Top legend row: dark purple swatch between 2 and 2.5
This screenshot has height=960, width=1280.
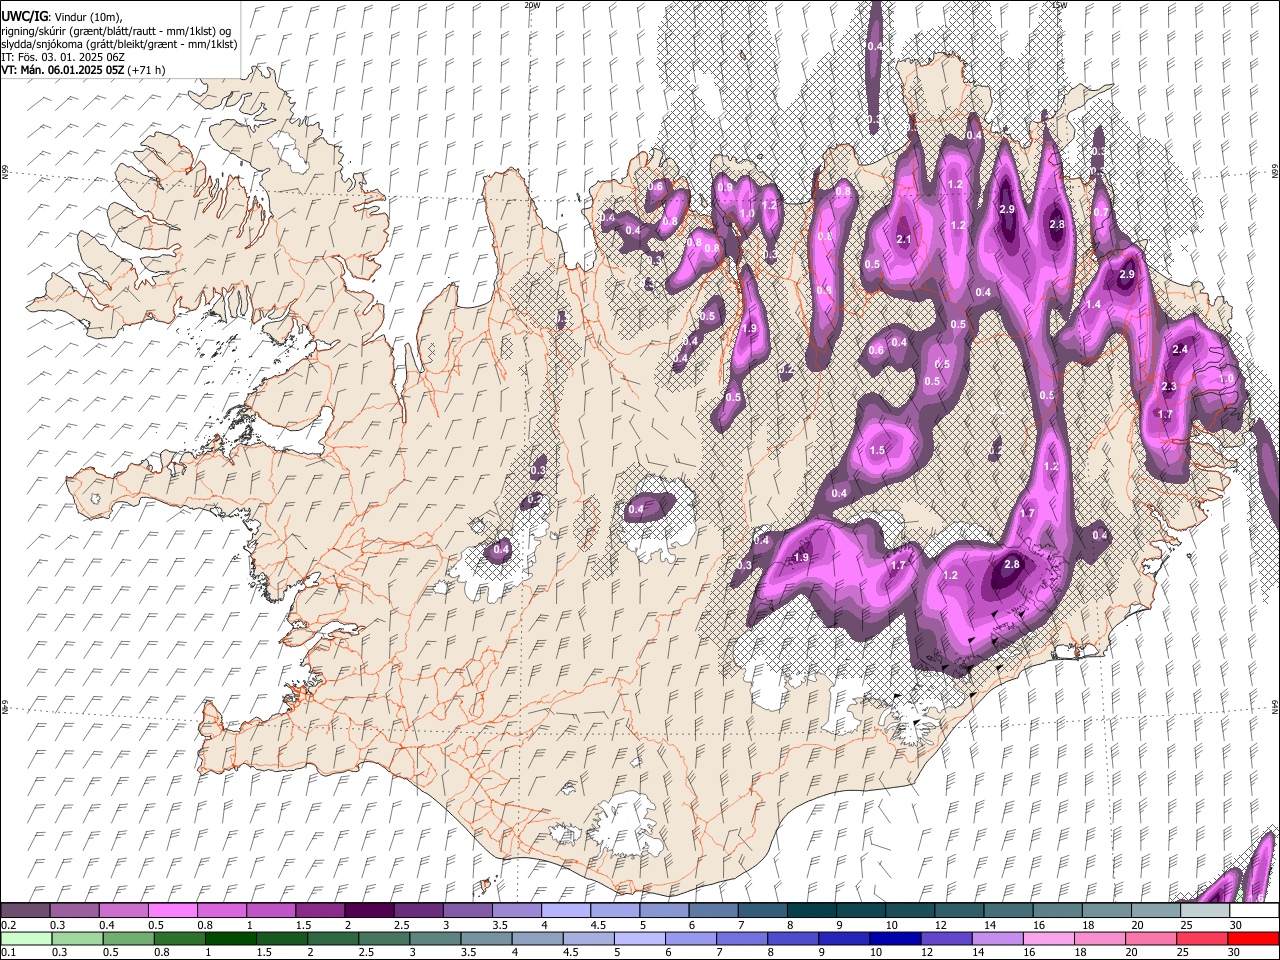[x=368, y=911]
